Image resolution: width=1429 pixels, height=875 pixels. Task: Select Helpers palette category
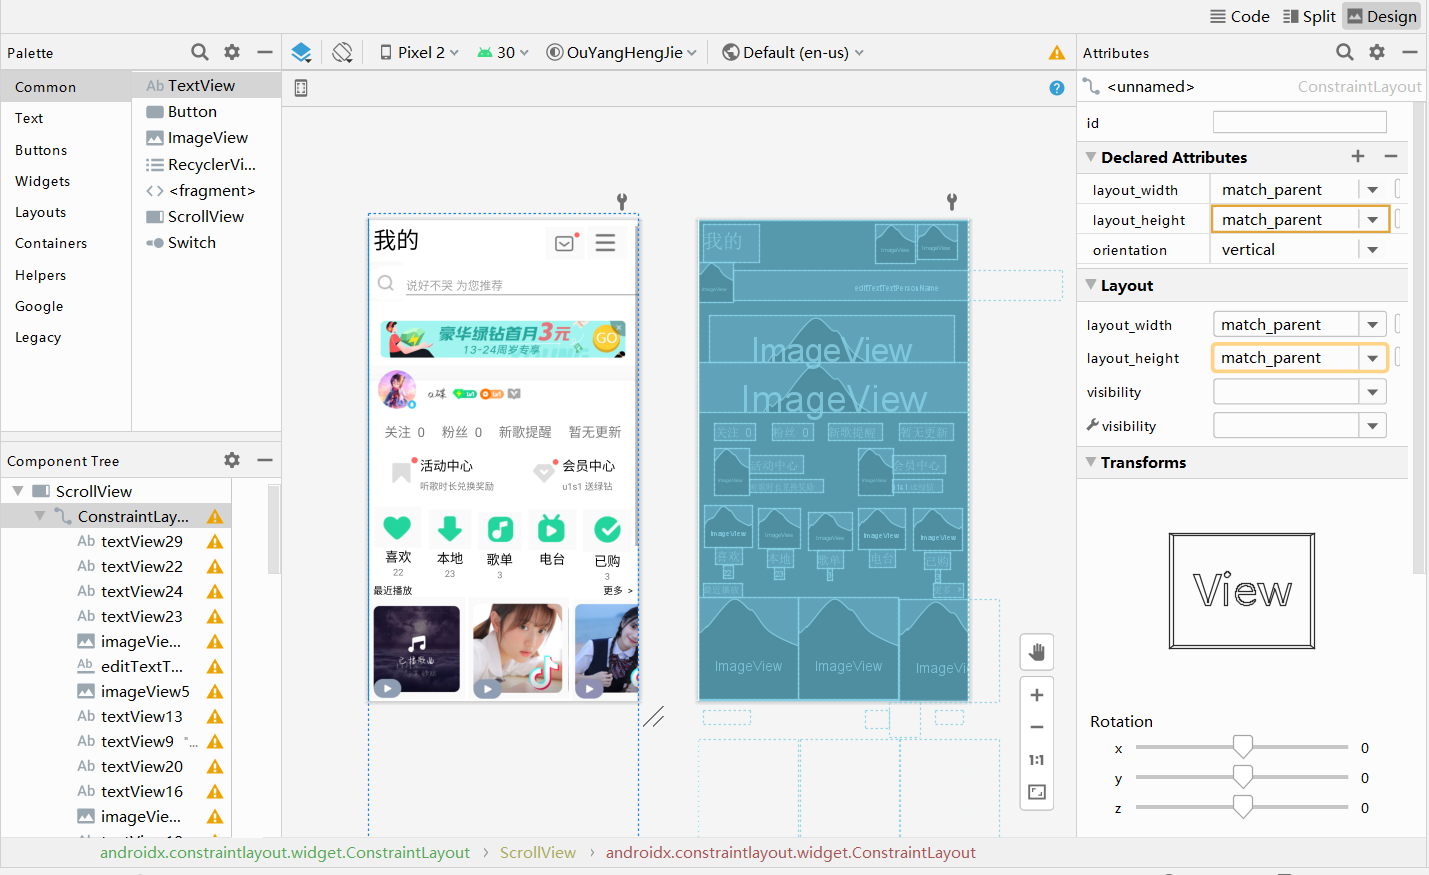click(x=66, y=275)
